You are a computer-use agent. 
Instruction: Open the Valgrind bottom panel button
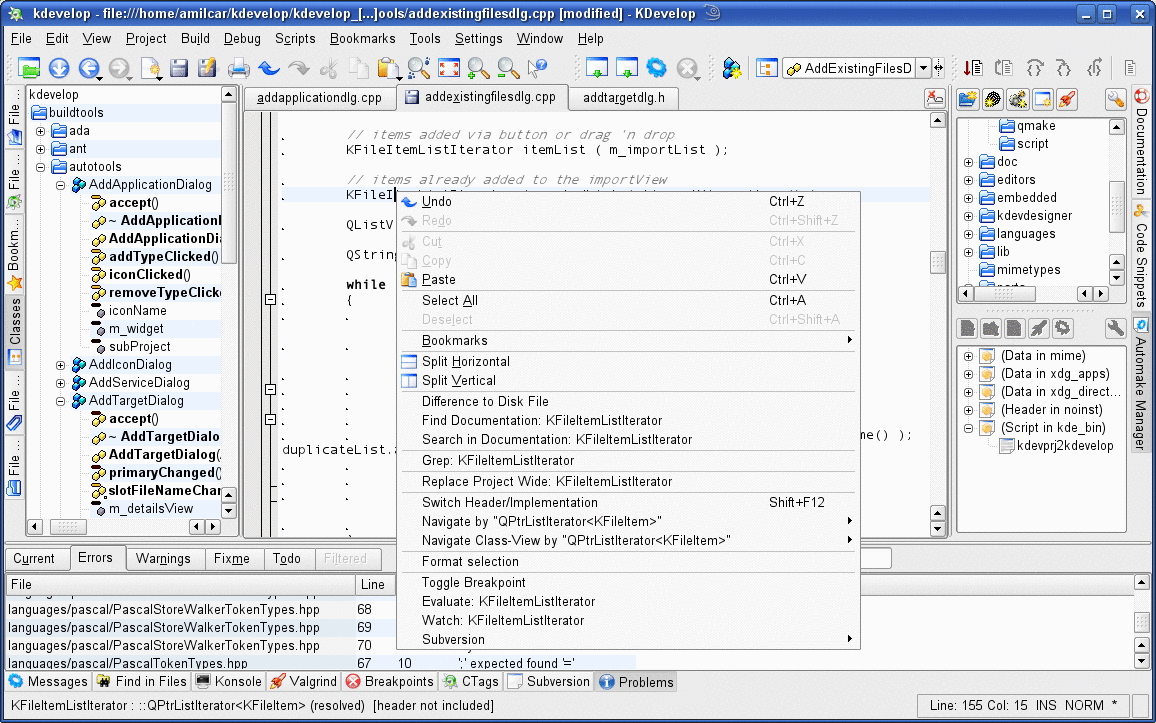click(x=304, y=682)
